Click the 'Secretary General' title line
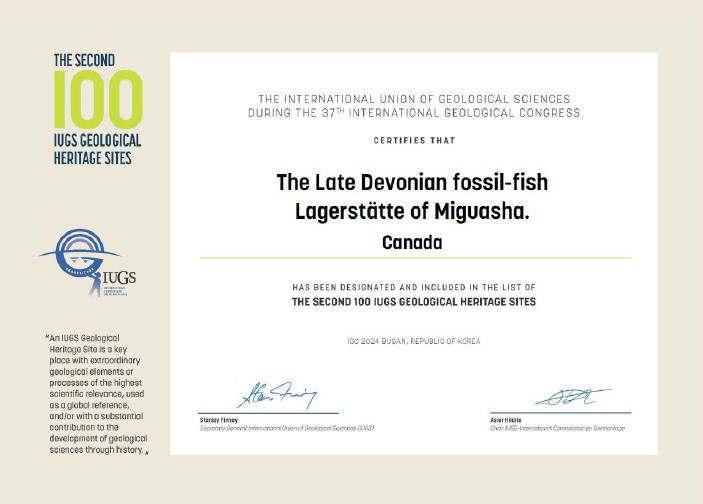703x504 pixels. point(287,428)
